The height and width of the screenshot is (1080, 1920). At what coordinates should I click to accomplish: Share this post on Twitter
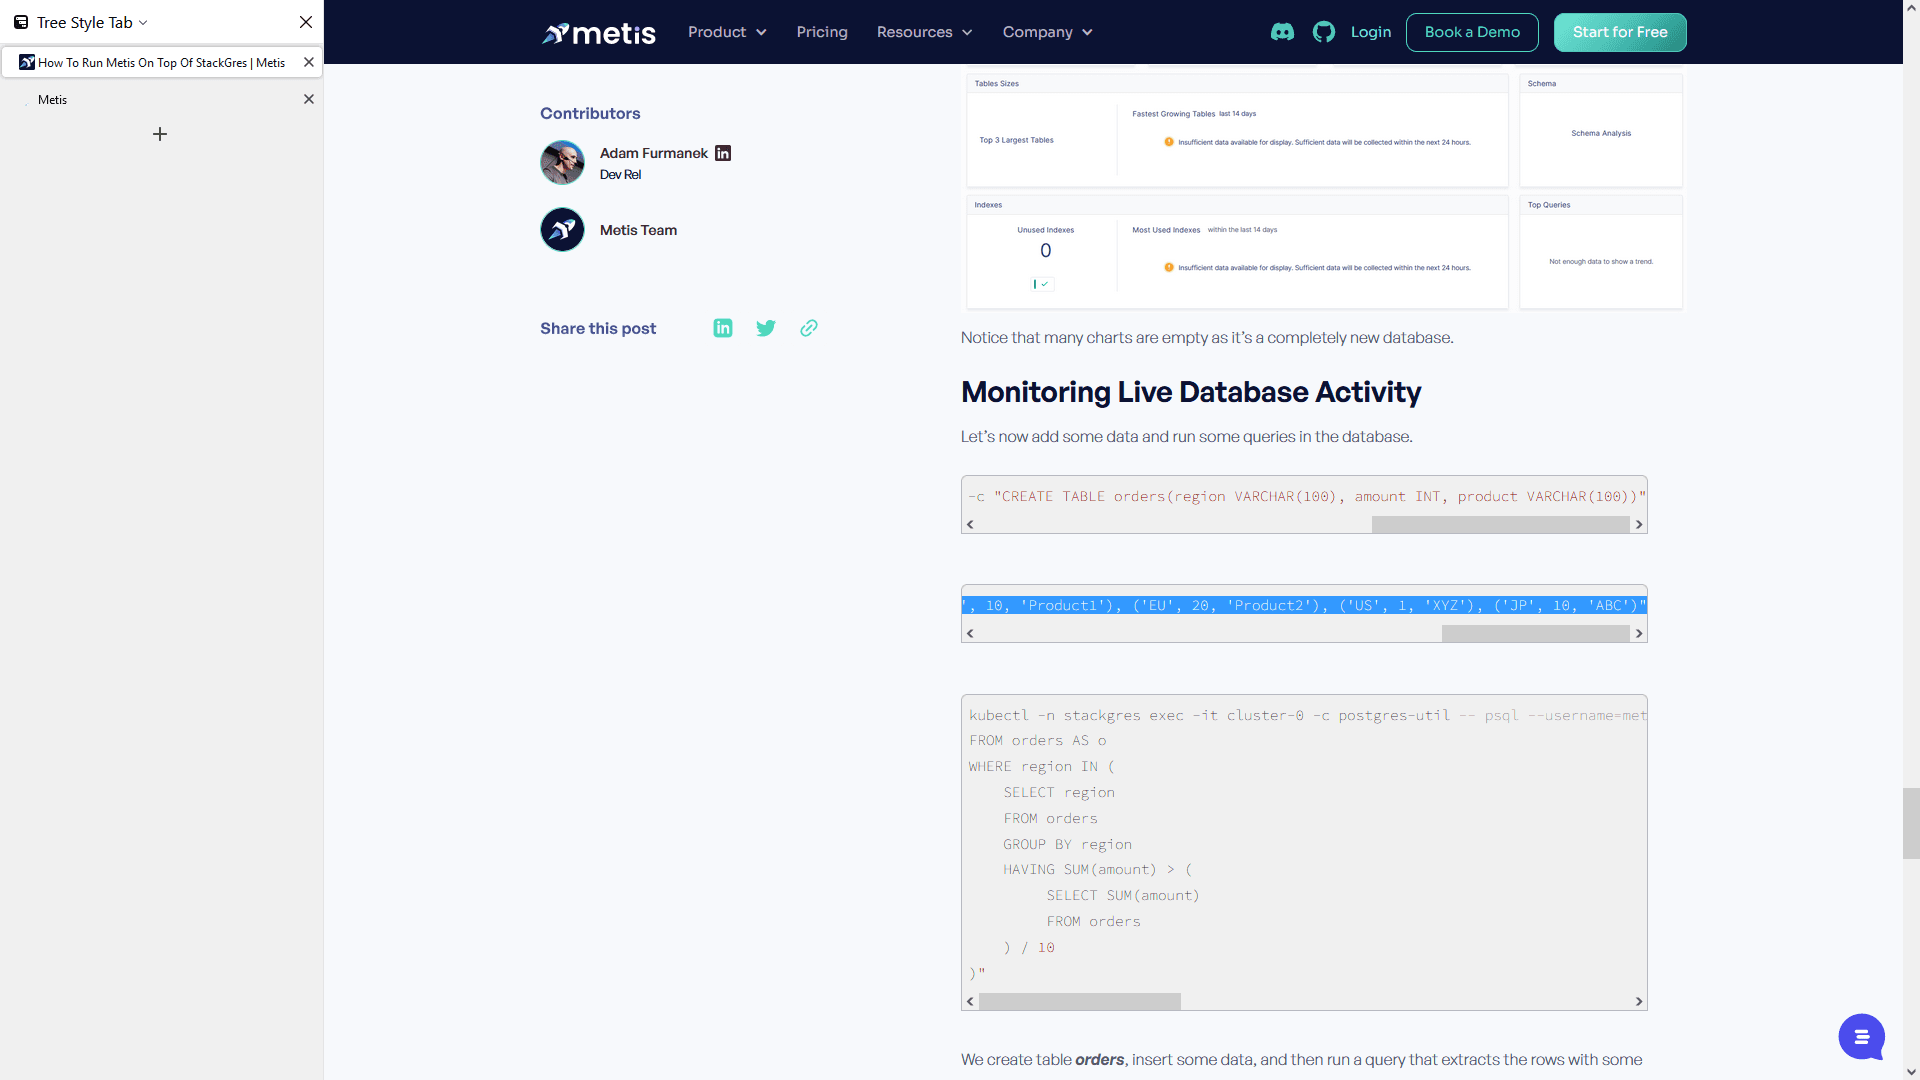(x=766, y=328)
